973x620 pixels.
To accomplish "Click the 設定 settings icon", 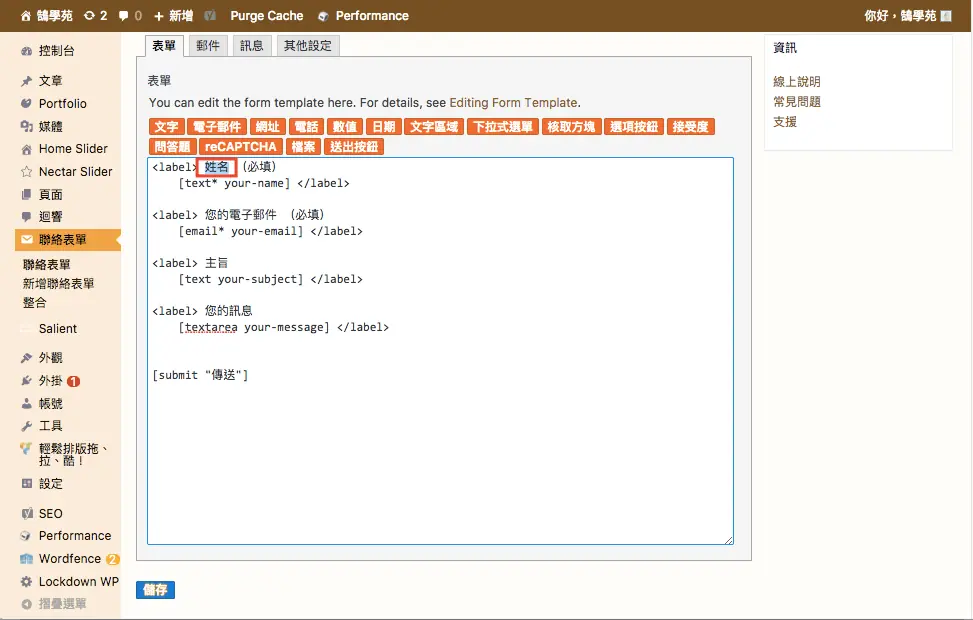I will pos(26,483).
